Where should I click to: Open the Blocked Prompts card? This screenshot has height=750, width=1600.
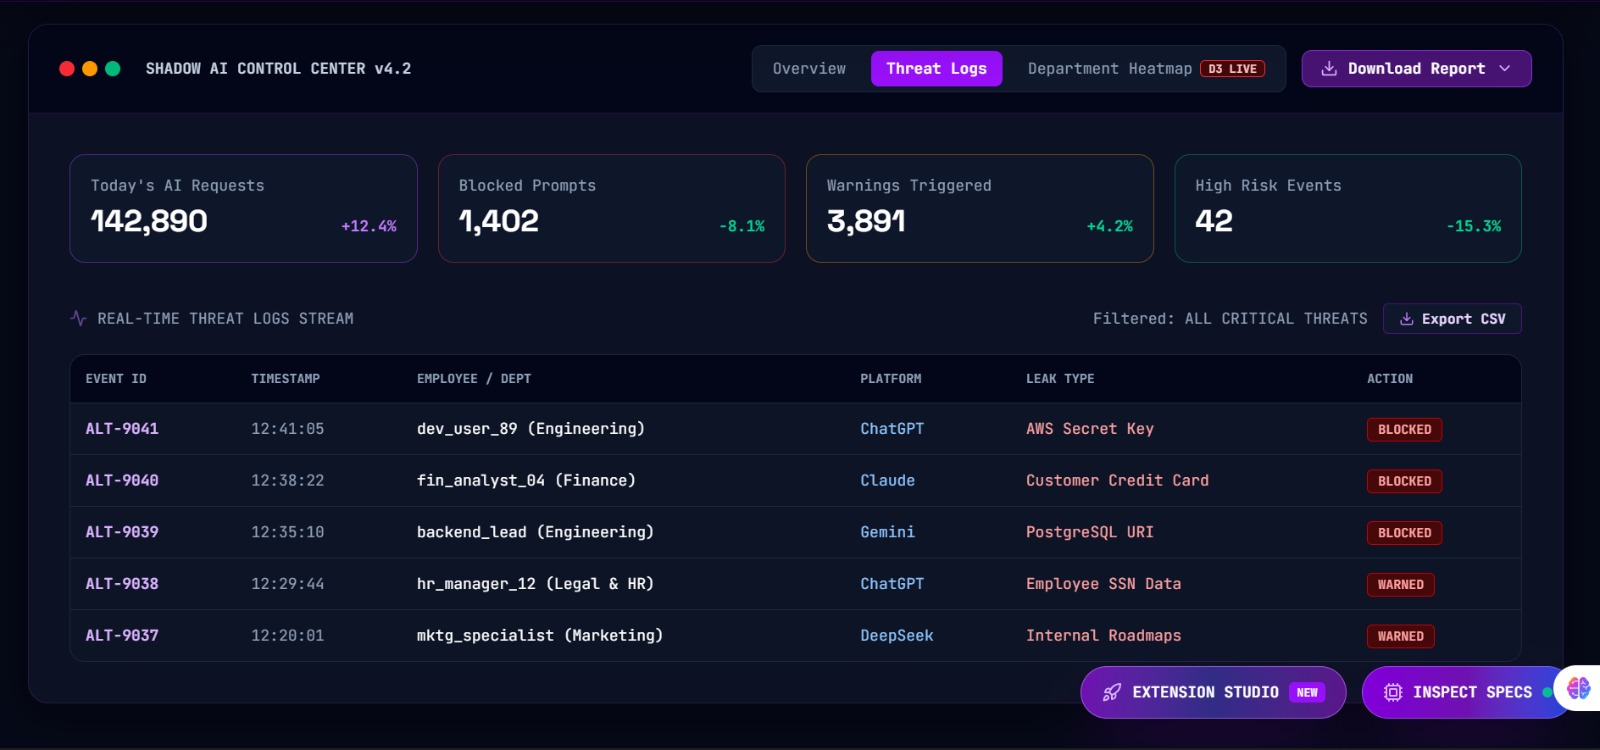click(x=612, y=208)
